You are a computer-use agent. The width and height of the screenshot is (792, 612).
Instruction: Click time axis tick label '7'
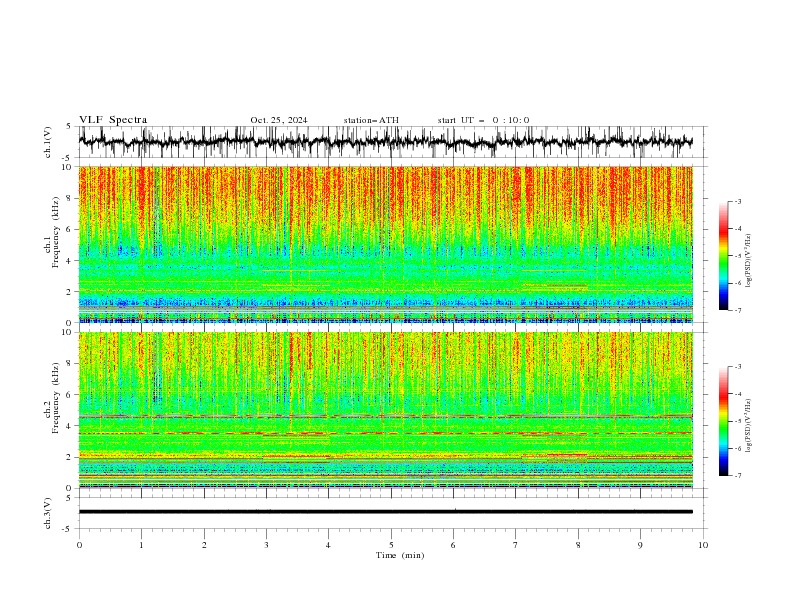coord(516,545)
